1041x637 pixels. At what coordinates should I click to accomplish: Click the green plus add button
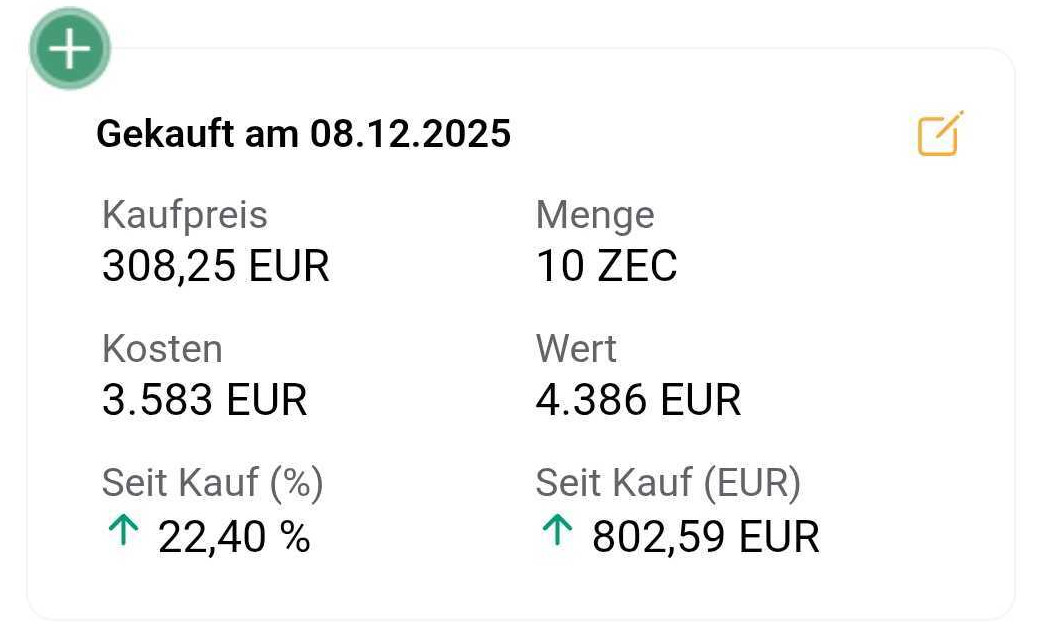tap(69, 49)
